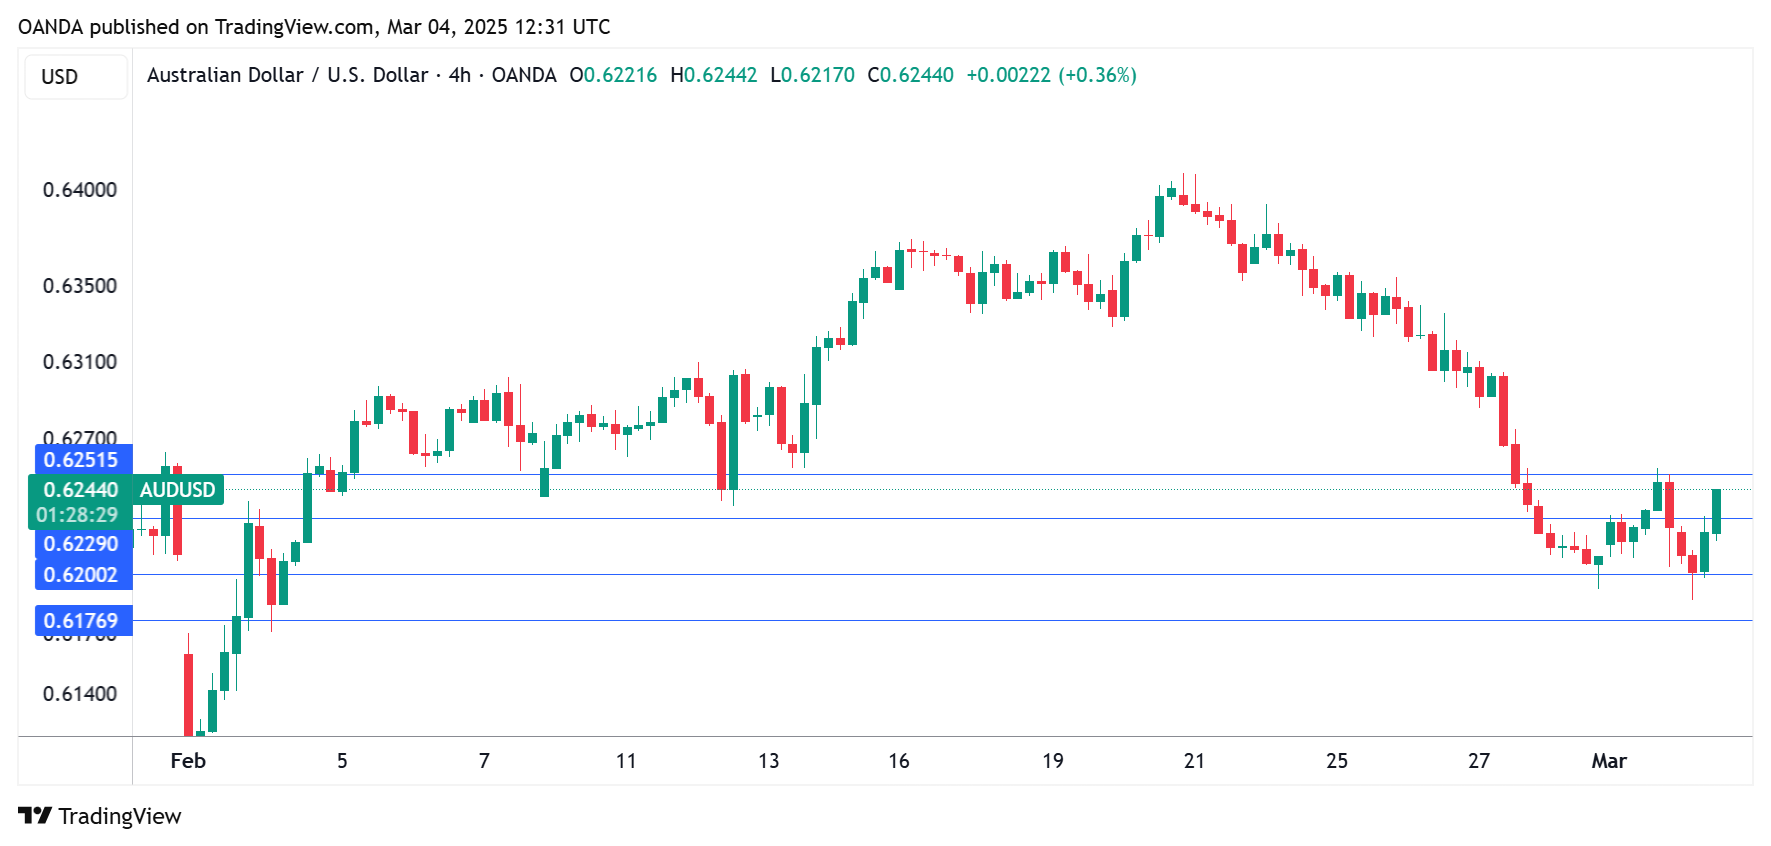The width and height of the screenshot is (1771, 846).
Task: Click the +0.00222 (+0.36%) change value
Action: point(1051,75)
